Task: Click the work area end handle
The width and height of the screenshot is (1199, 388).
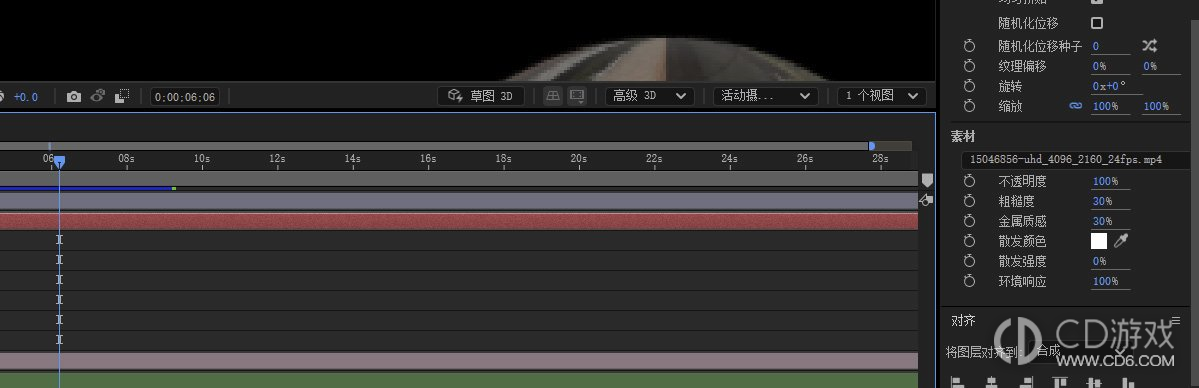Action: click(x=872, y=145)
